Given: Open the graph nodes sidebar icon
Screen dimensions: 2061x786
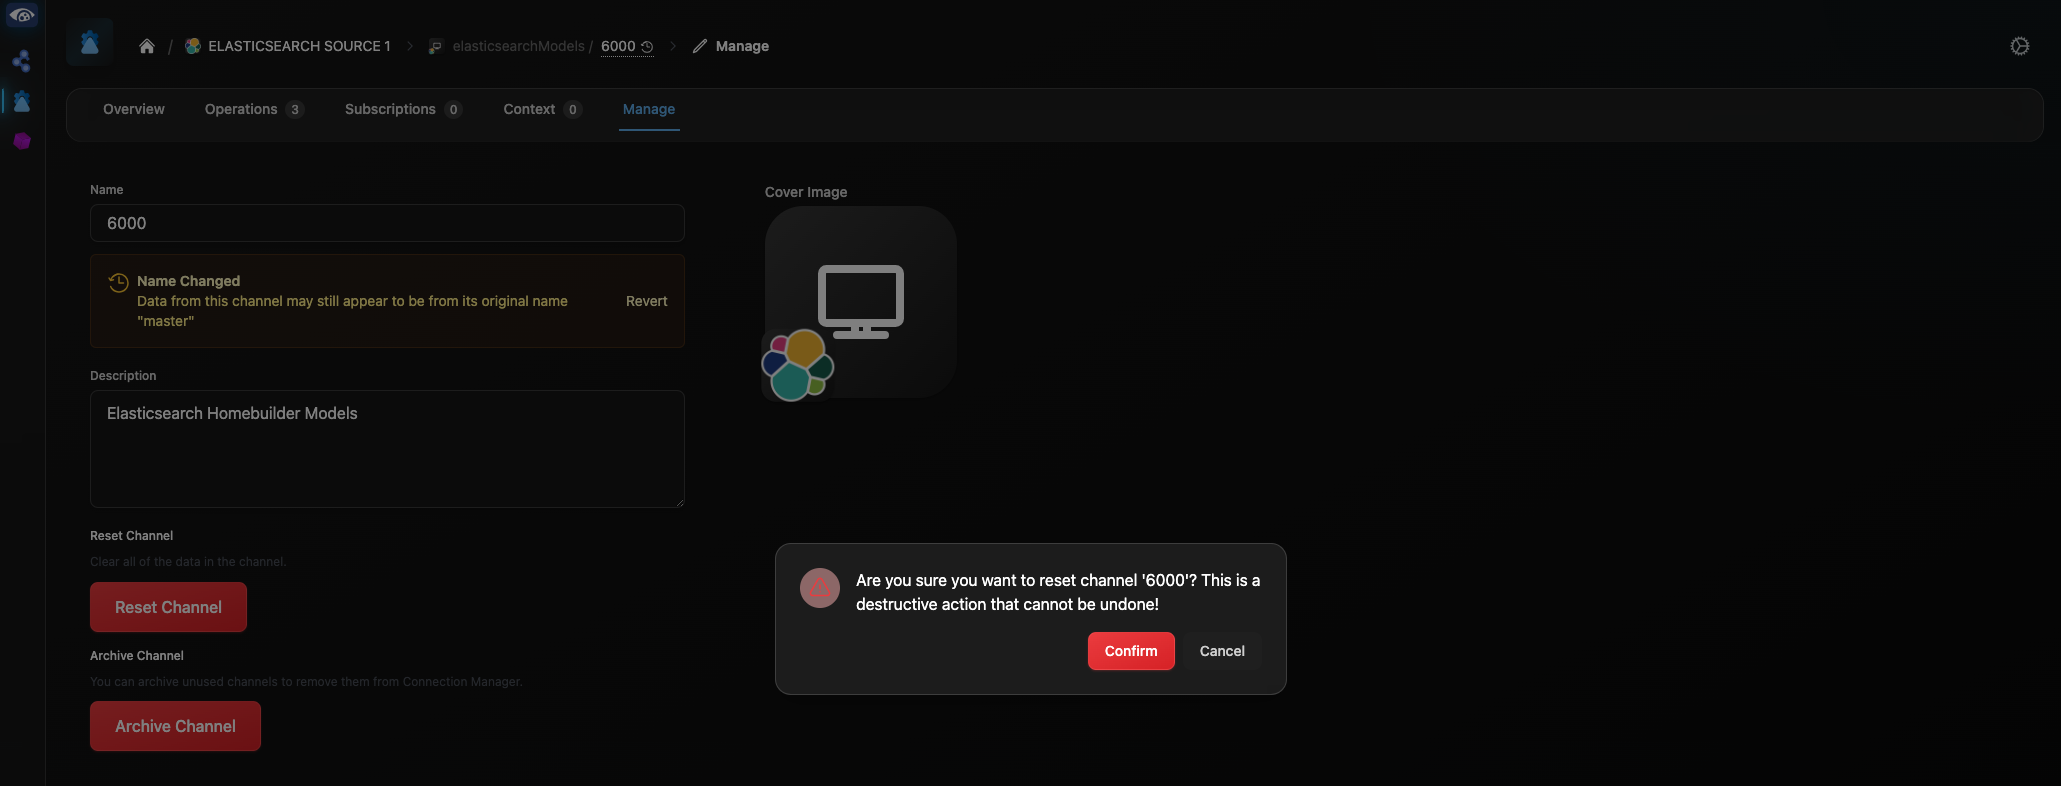Looking at the screenshot, I should pos(22,61).
